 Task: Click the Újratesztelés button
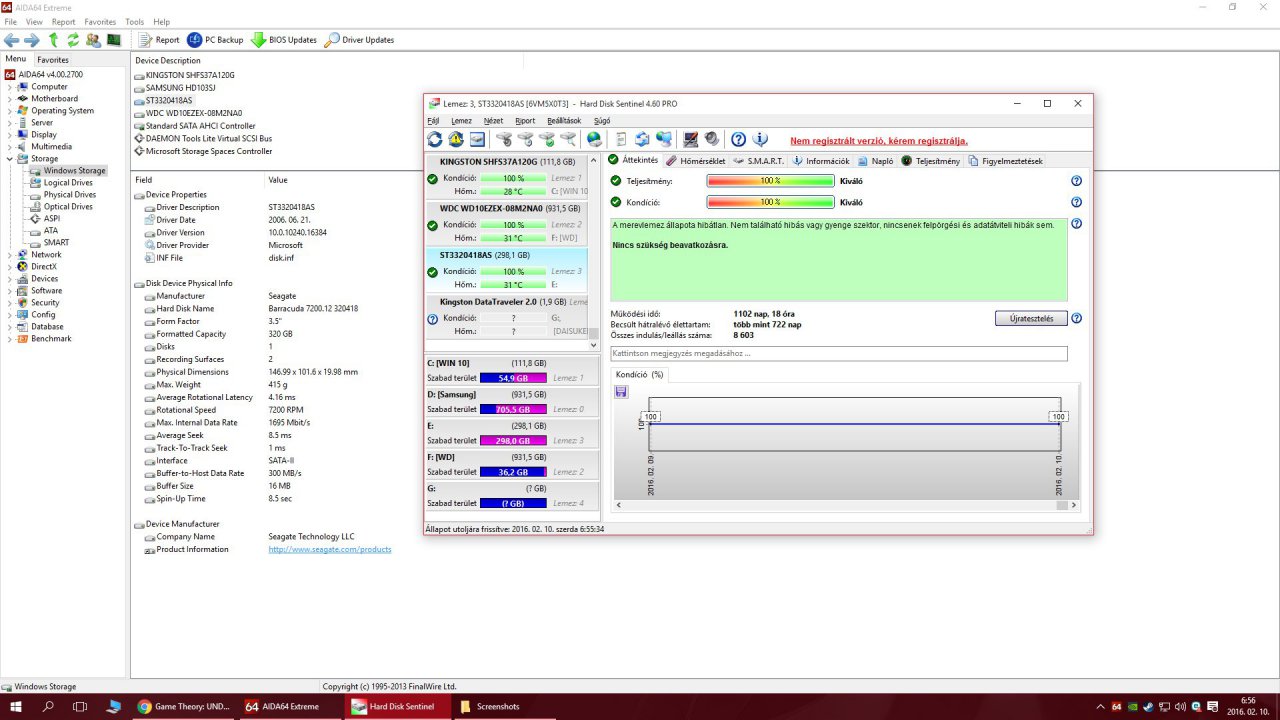pos(1030,319)
